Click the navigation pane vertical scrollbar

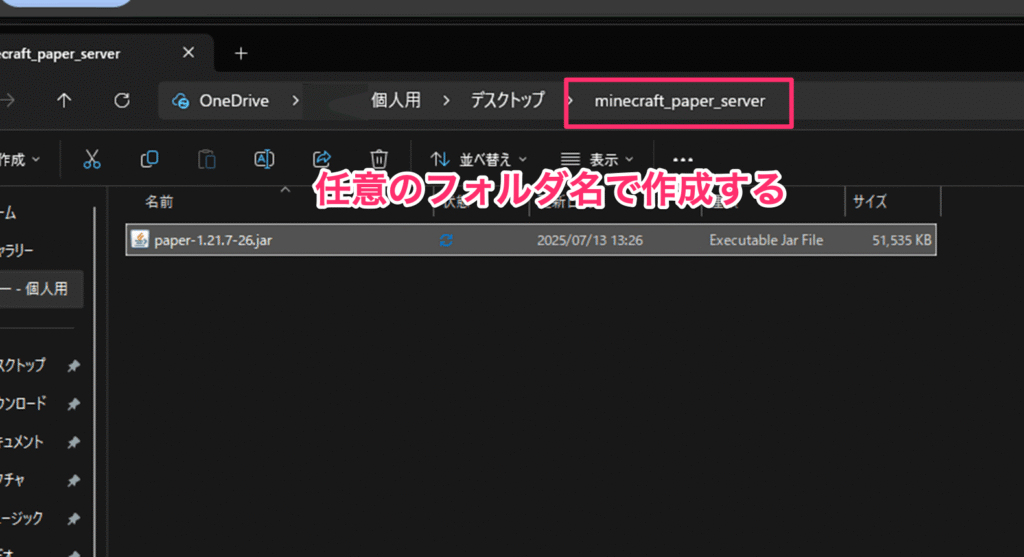coord(95,382)
